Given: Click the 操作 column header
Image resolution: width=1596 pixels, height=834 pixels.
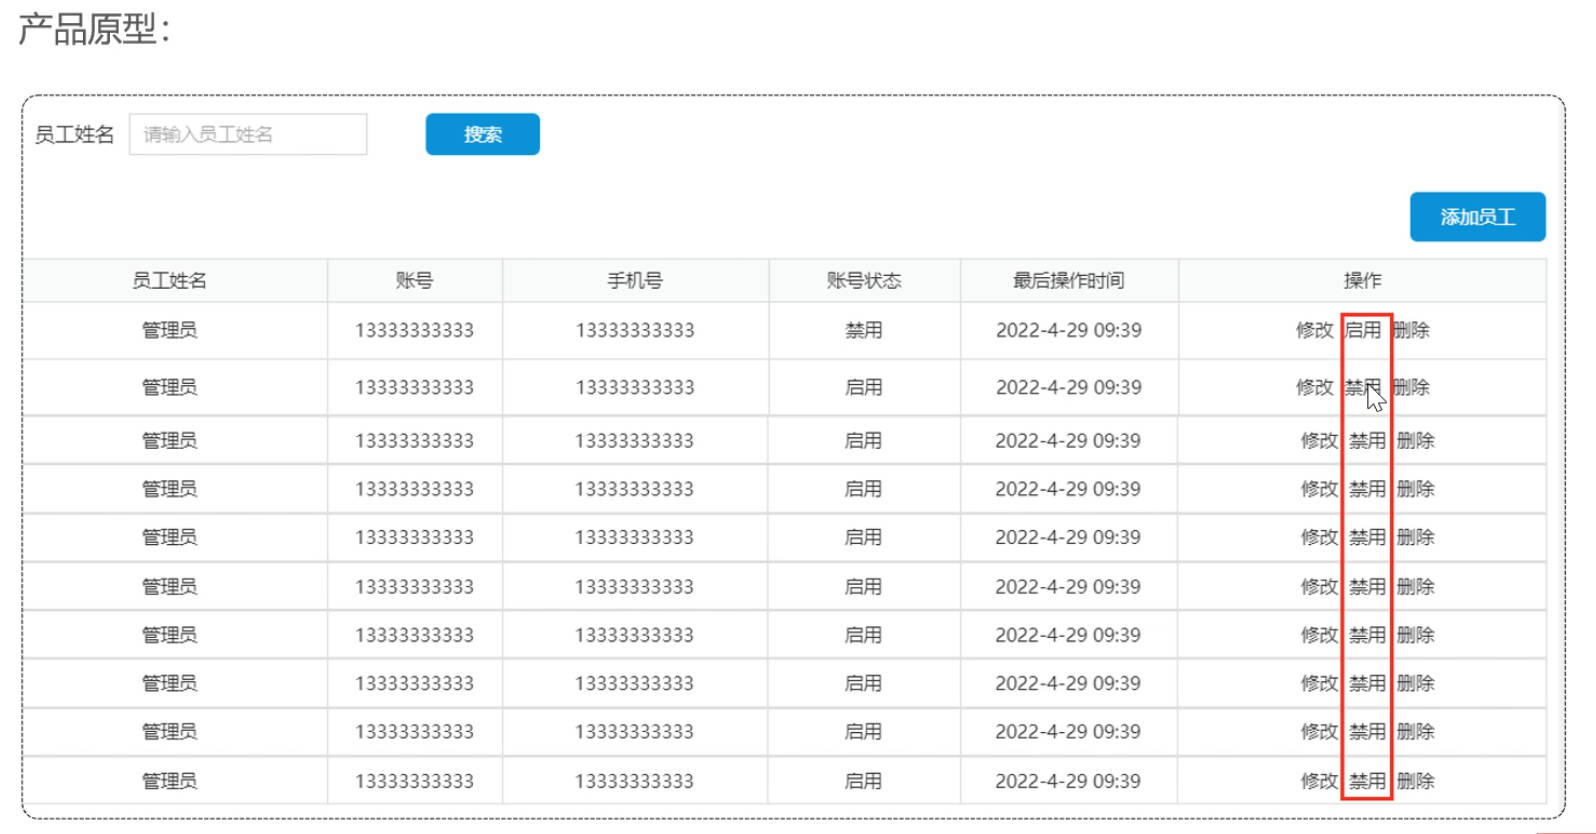Looking at the screenshot, I should point(1363,281).
